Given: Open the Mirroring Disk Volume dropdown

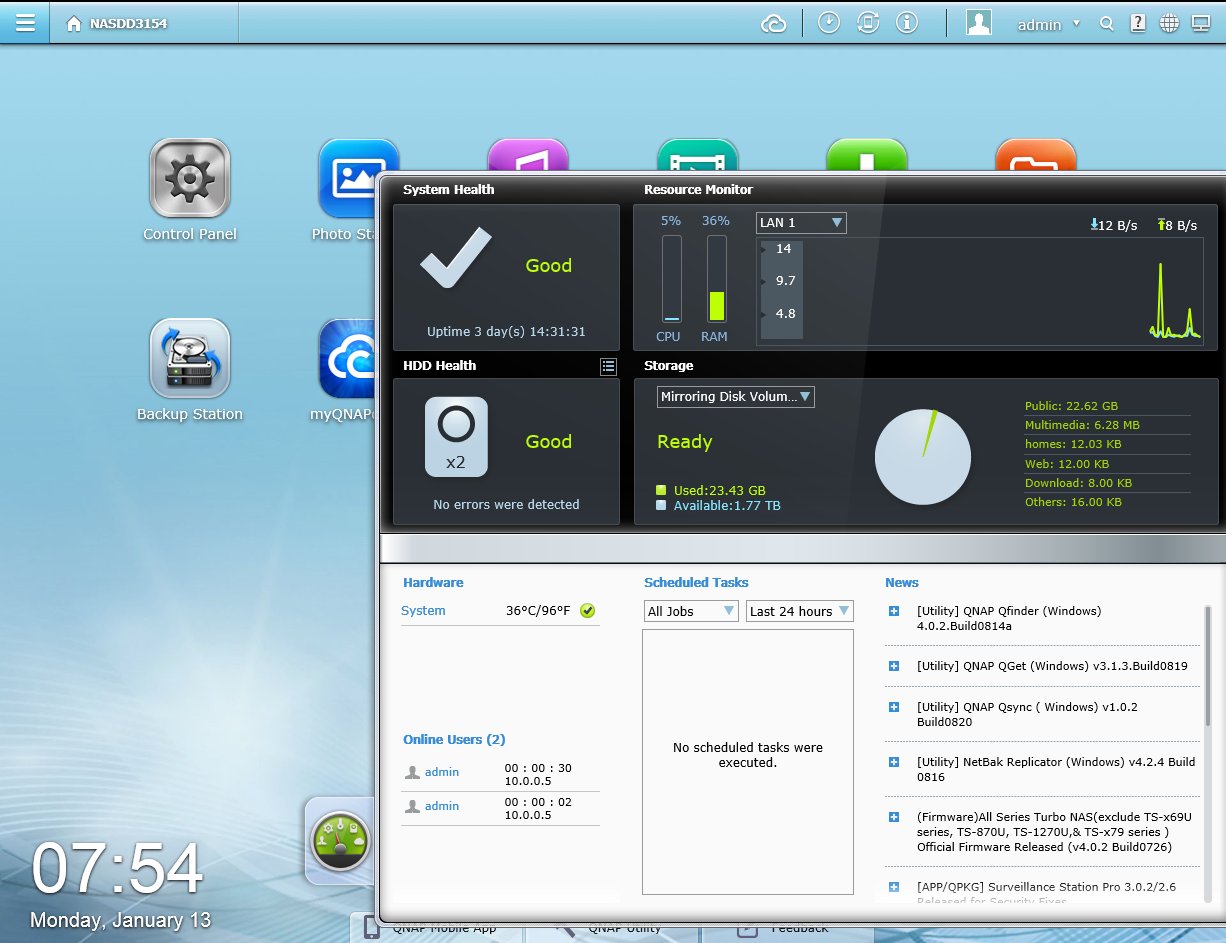Looking at the screenshot, I should click(736, 396).
